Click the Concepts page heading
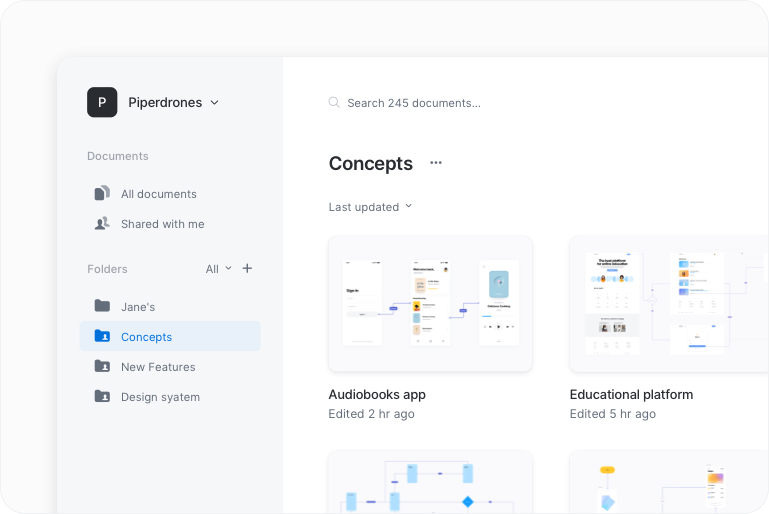The height and width of the screenshot is (514, 769). (371, 163)
